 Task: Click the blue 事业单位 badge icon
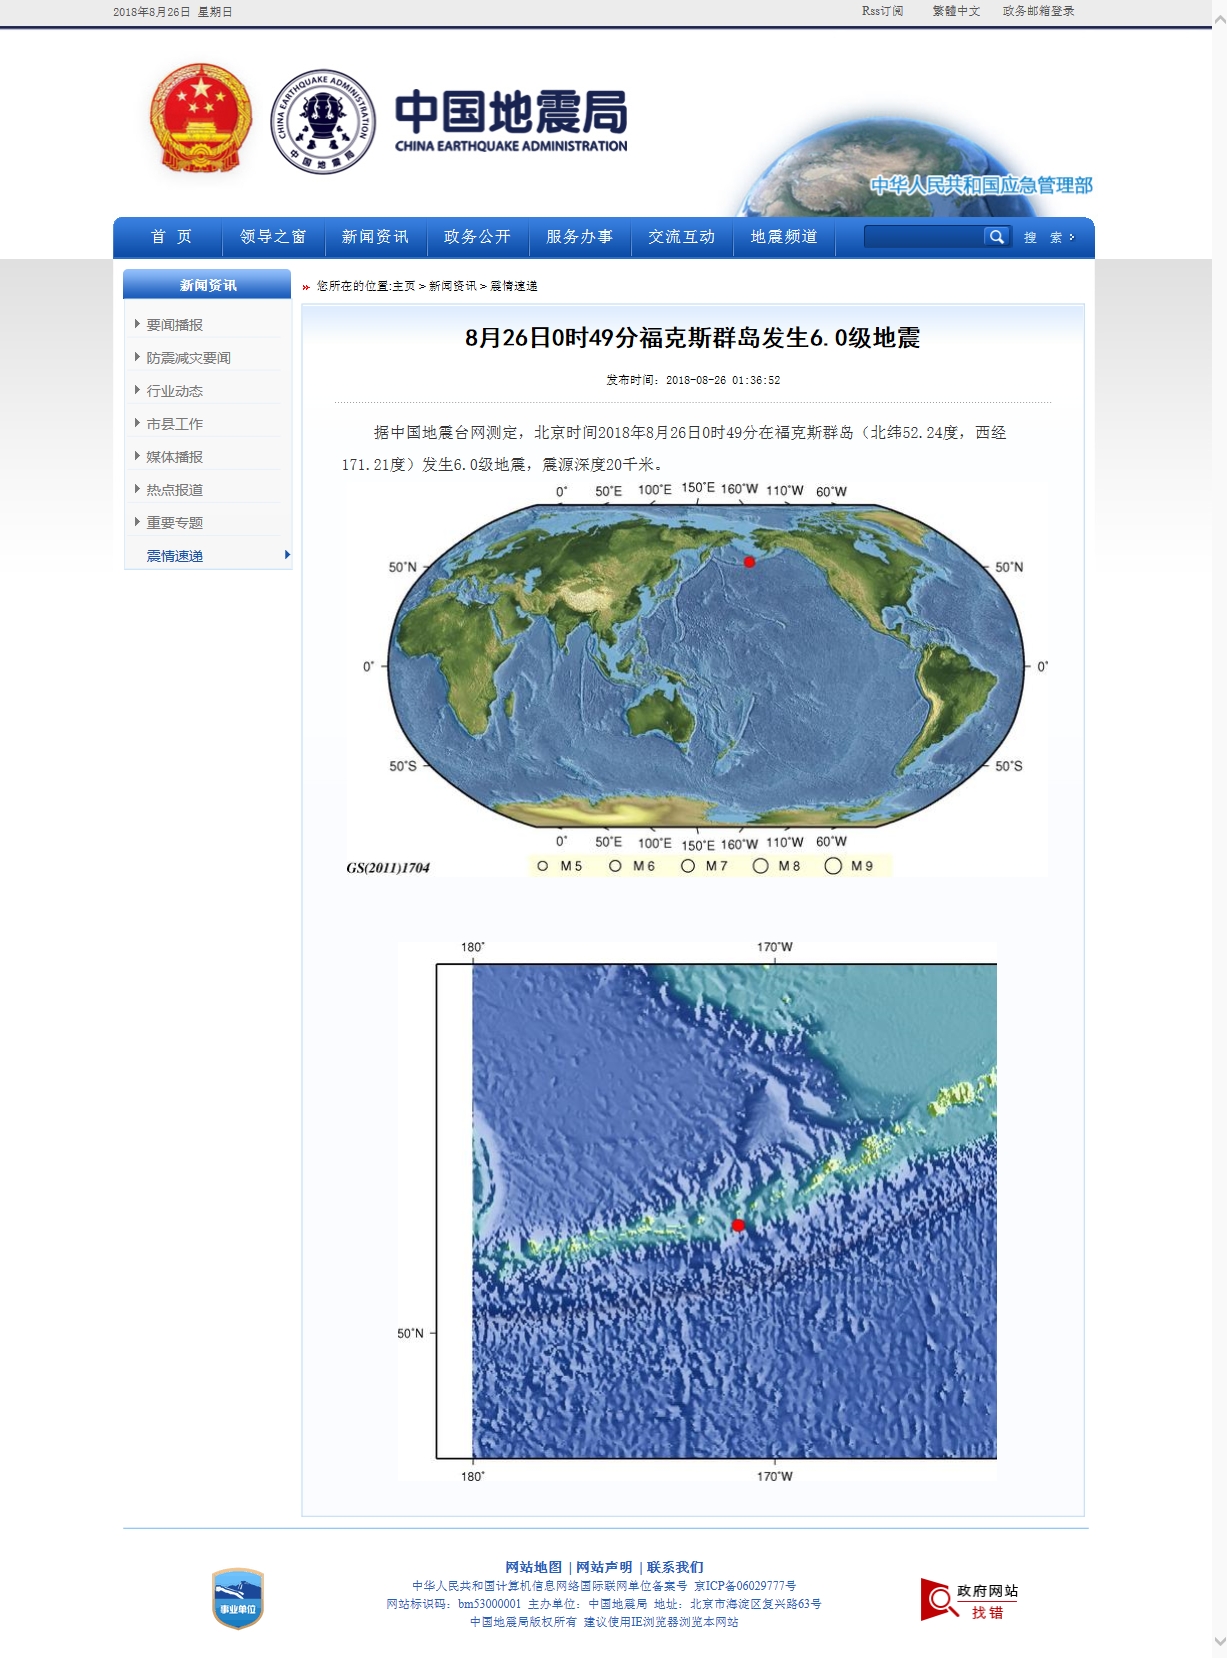[238, 1598]
